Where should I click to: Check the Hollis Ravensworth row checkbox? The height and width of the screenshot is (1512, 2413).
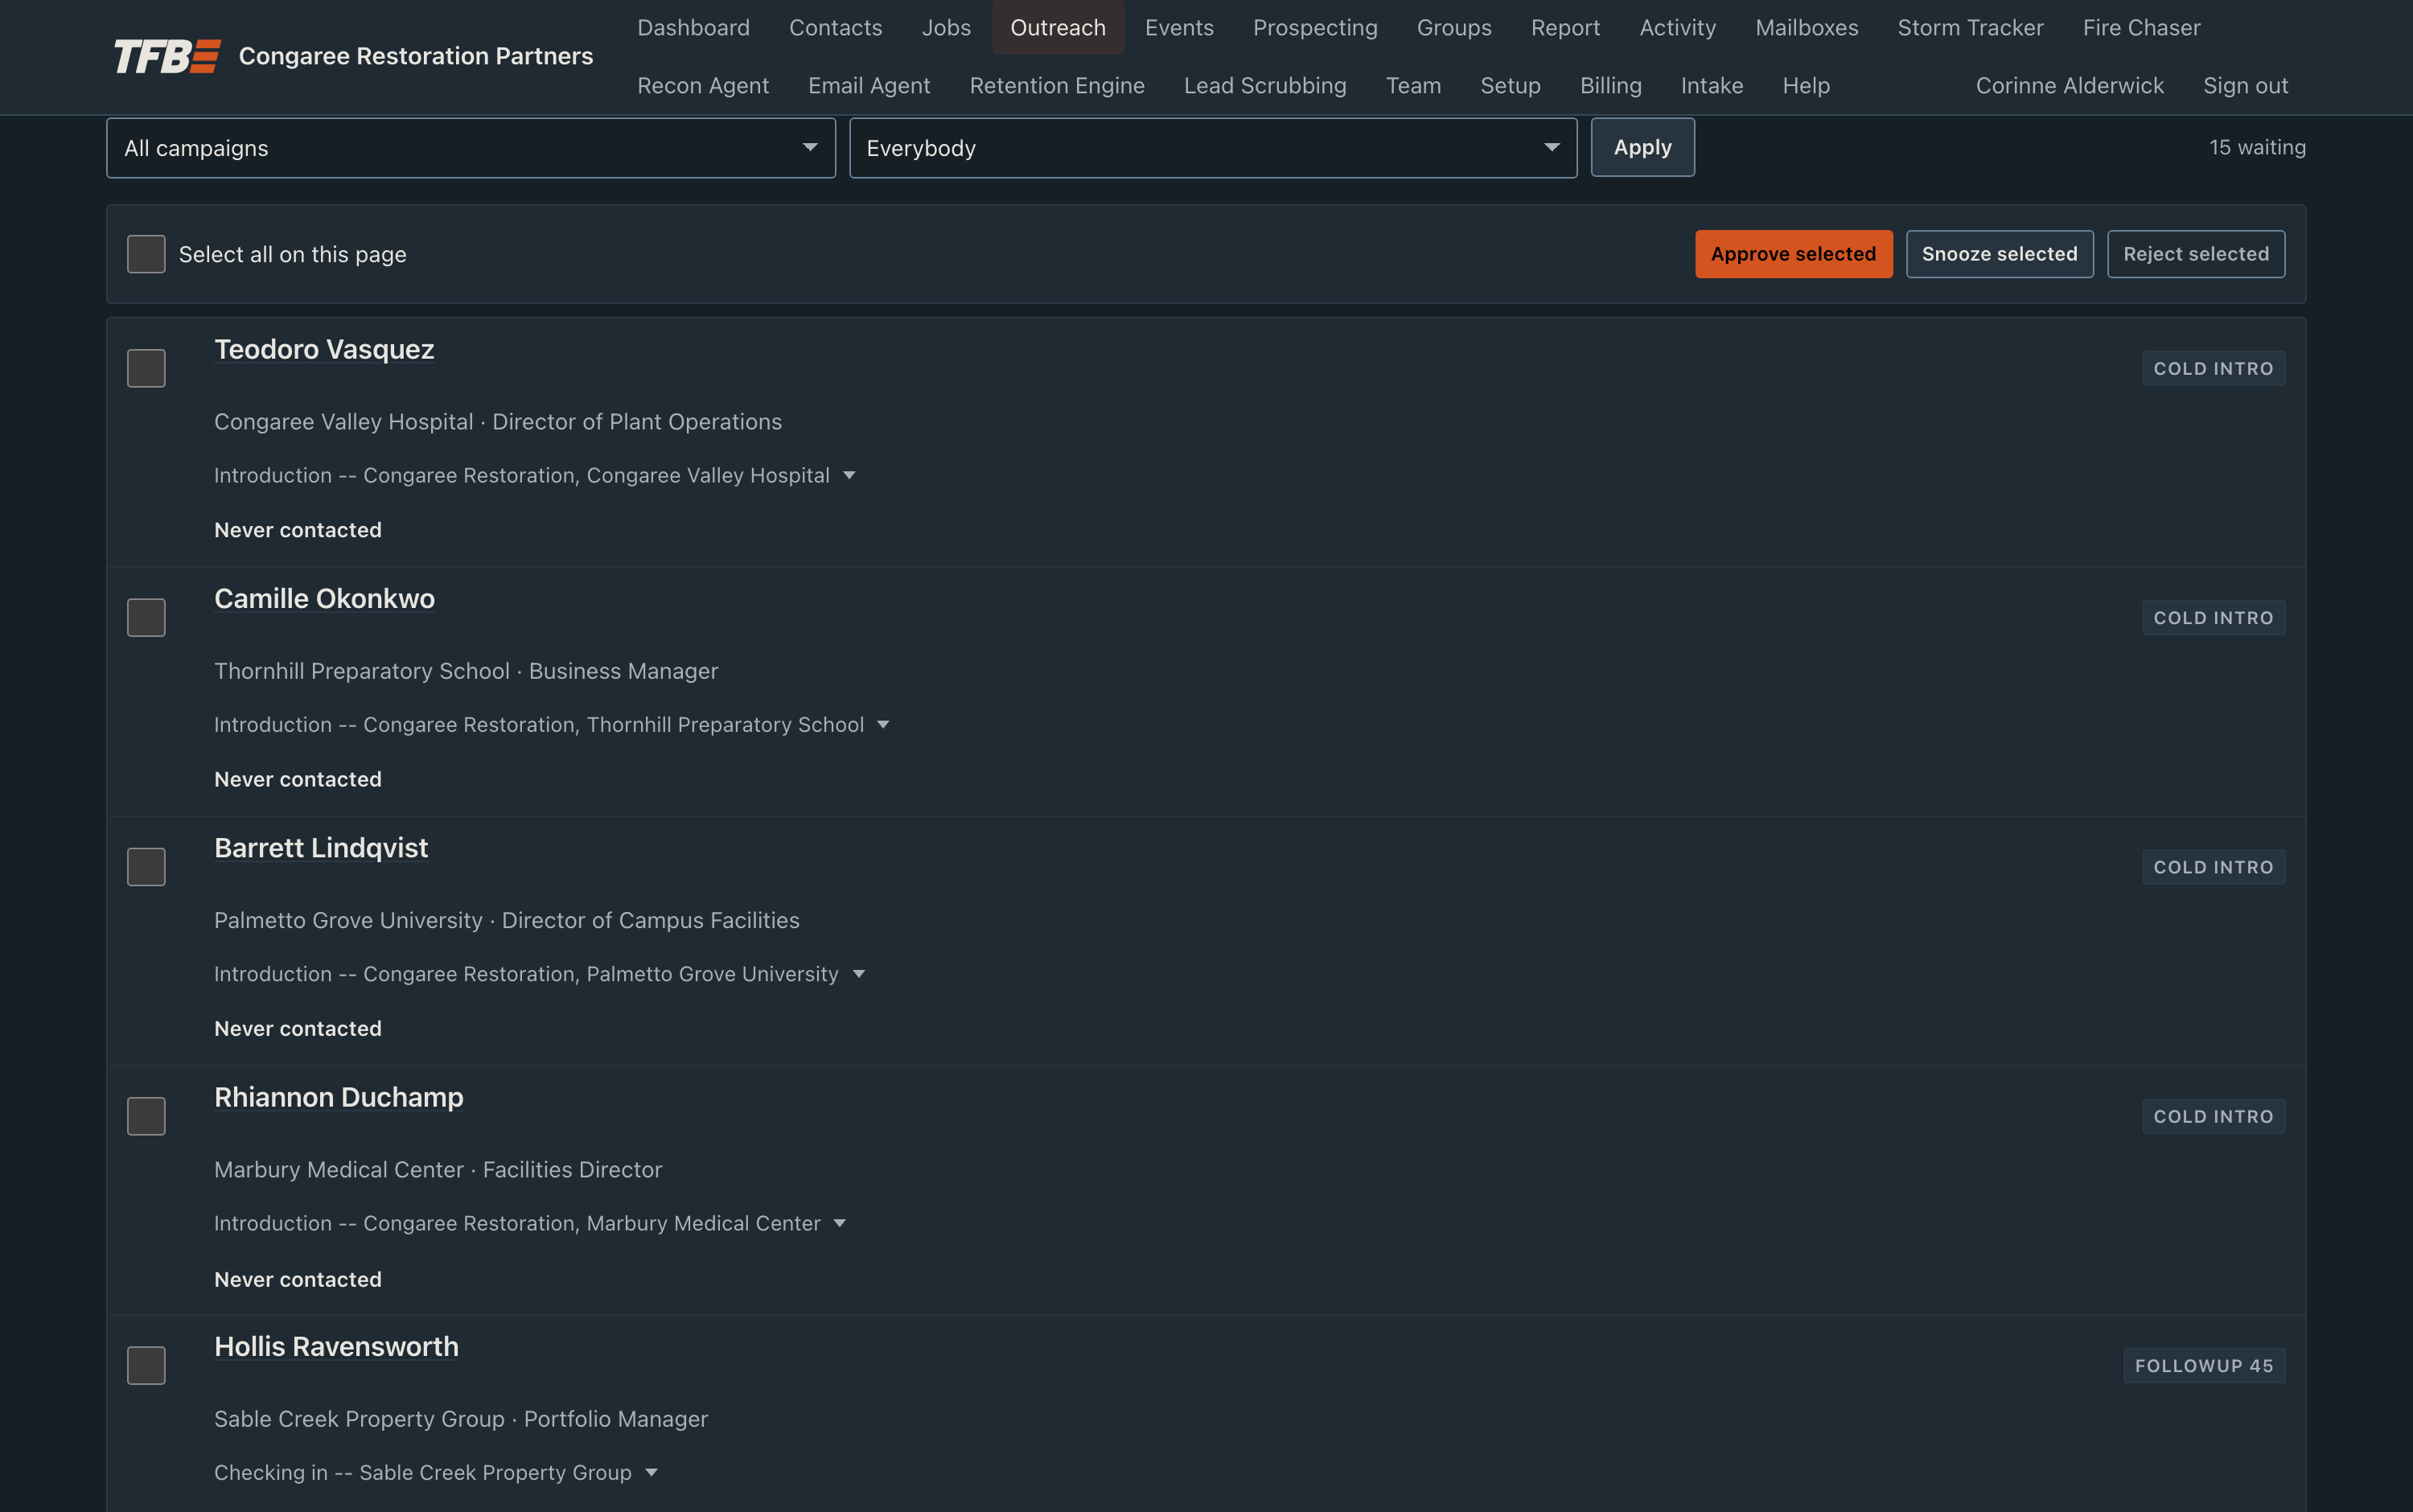point(146,1366)
